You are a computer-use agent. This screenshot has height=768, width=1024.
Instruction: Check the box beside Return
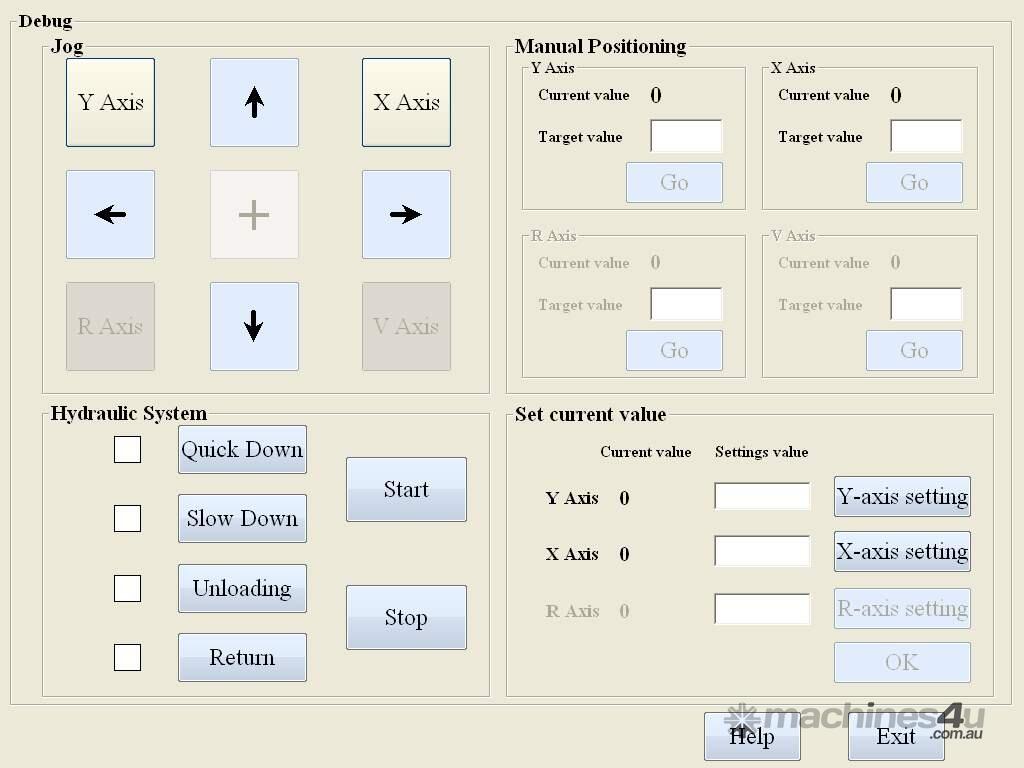pyautogui.click(x=127, y=657)
